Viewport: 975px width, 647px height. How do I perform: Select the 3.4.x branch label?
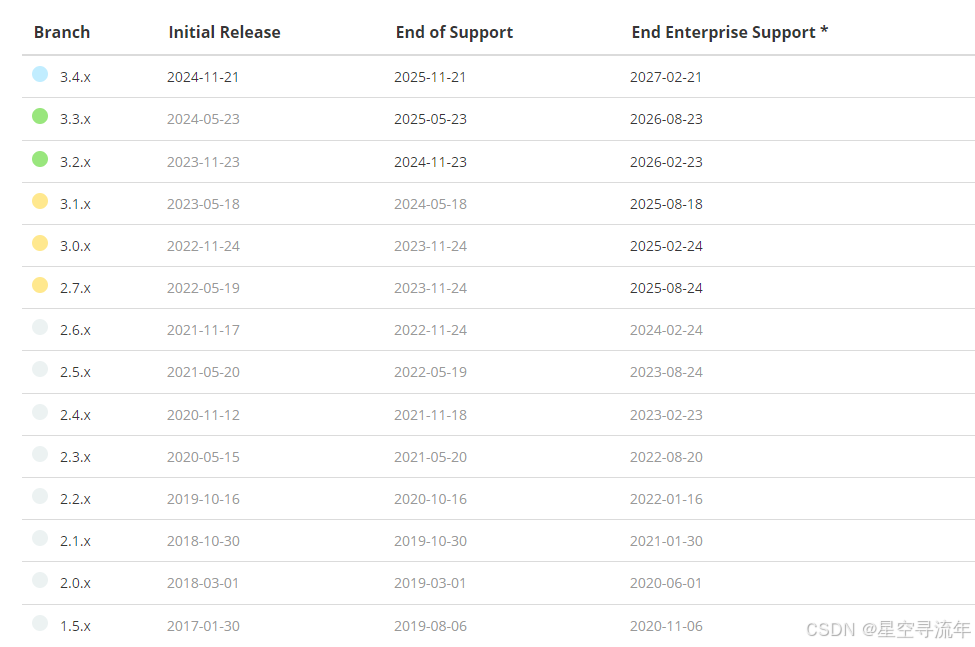pyautogui.click(x=75, y=77)
